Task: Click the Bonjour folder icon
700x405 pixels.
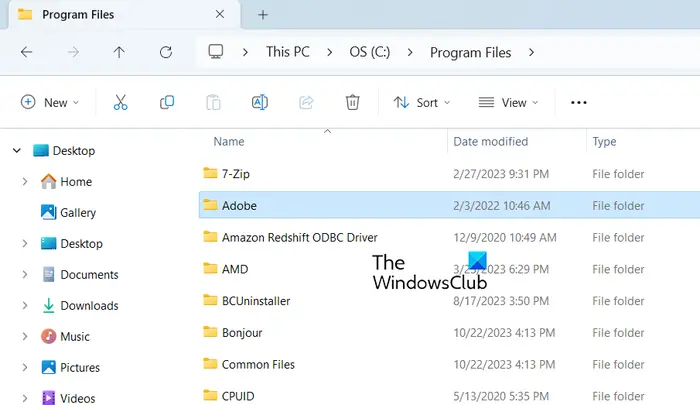Action: click(x=210, y=331)
